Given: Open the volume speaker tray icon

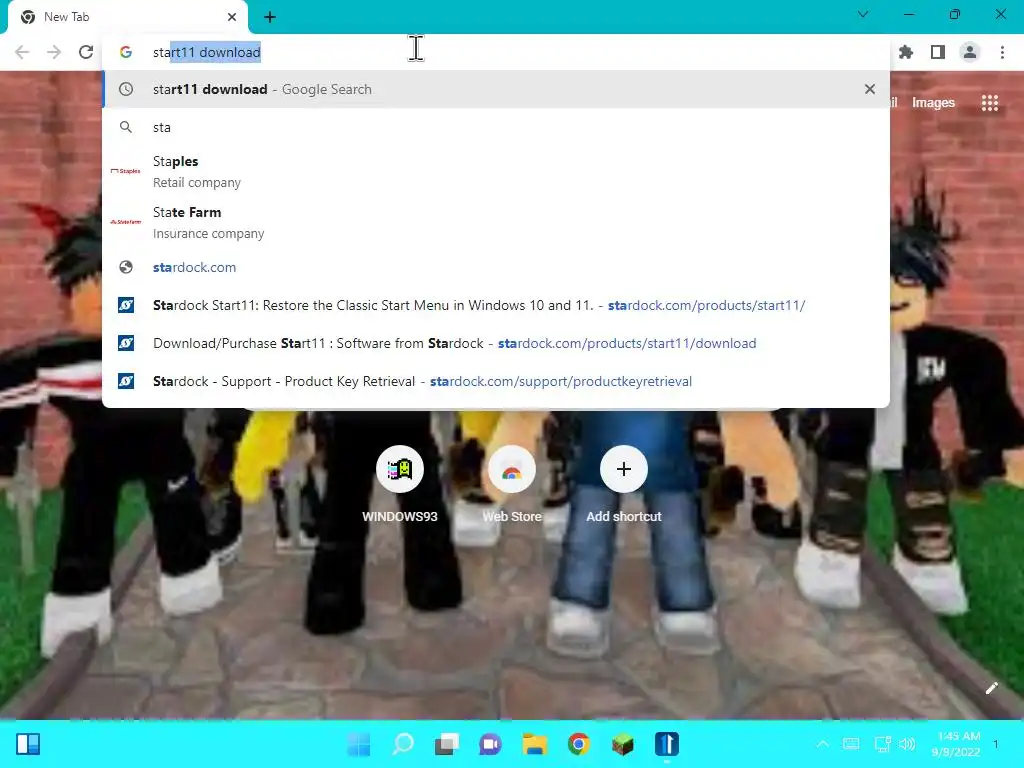Looking at the screenshot, I should point(907,744).
